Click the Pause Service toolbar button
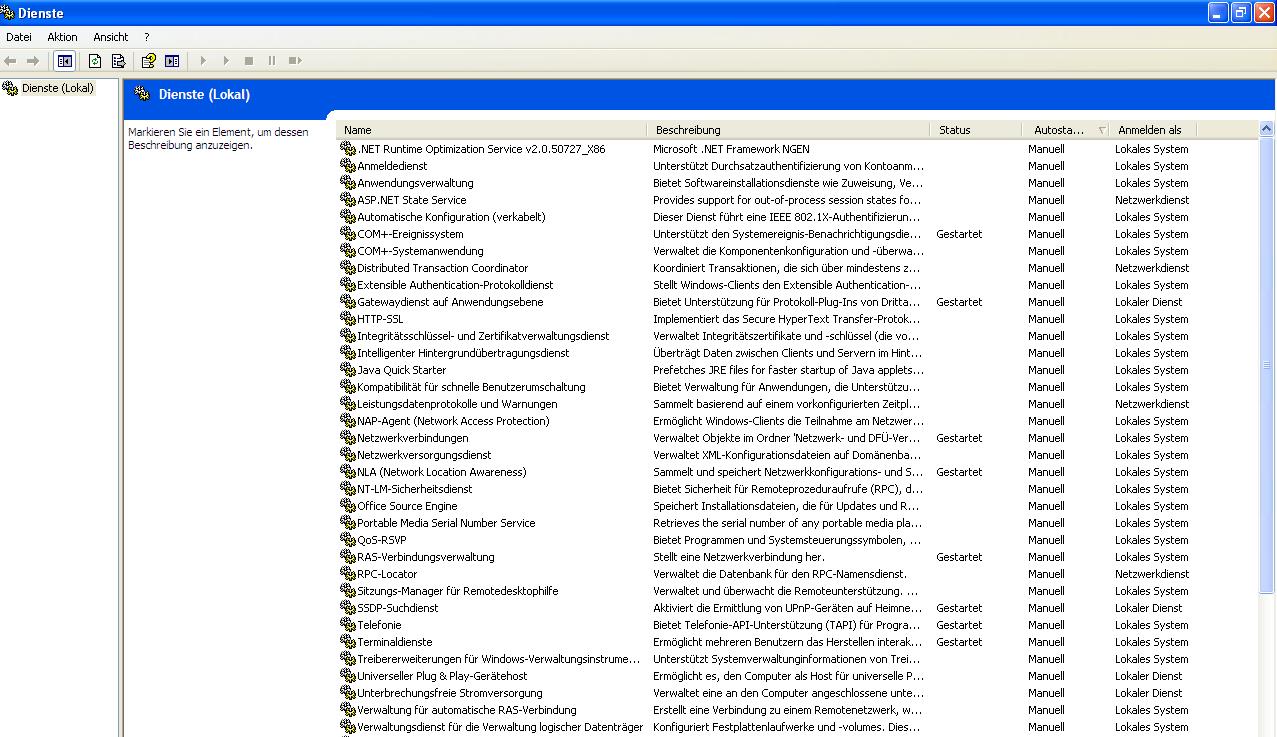Screen dimensions: 1277x737 pyautogui.click(x=272, y=61)
